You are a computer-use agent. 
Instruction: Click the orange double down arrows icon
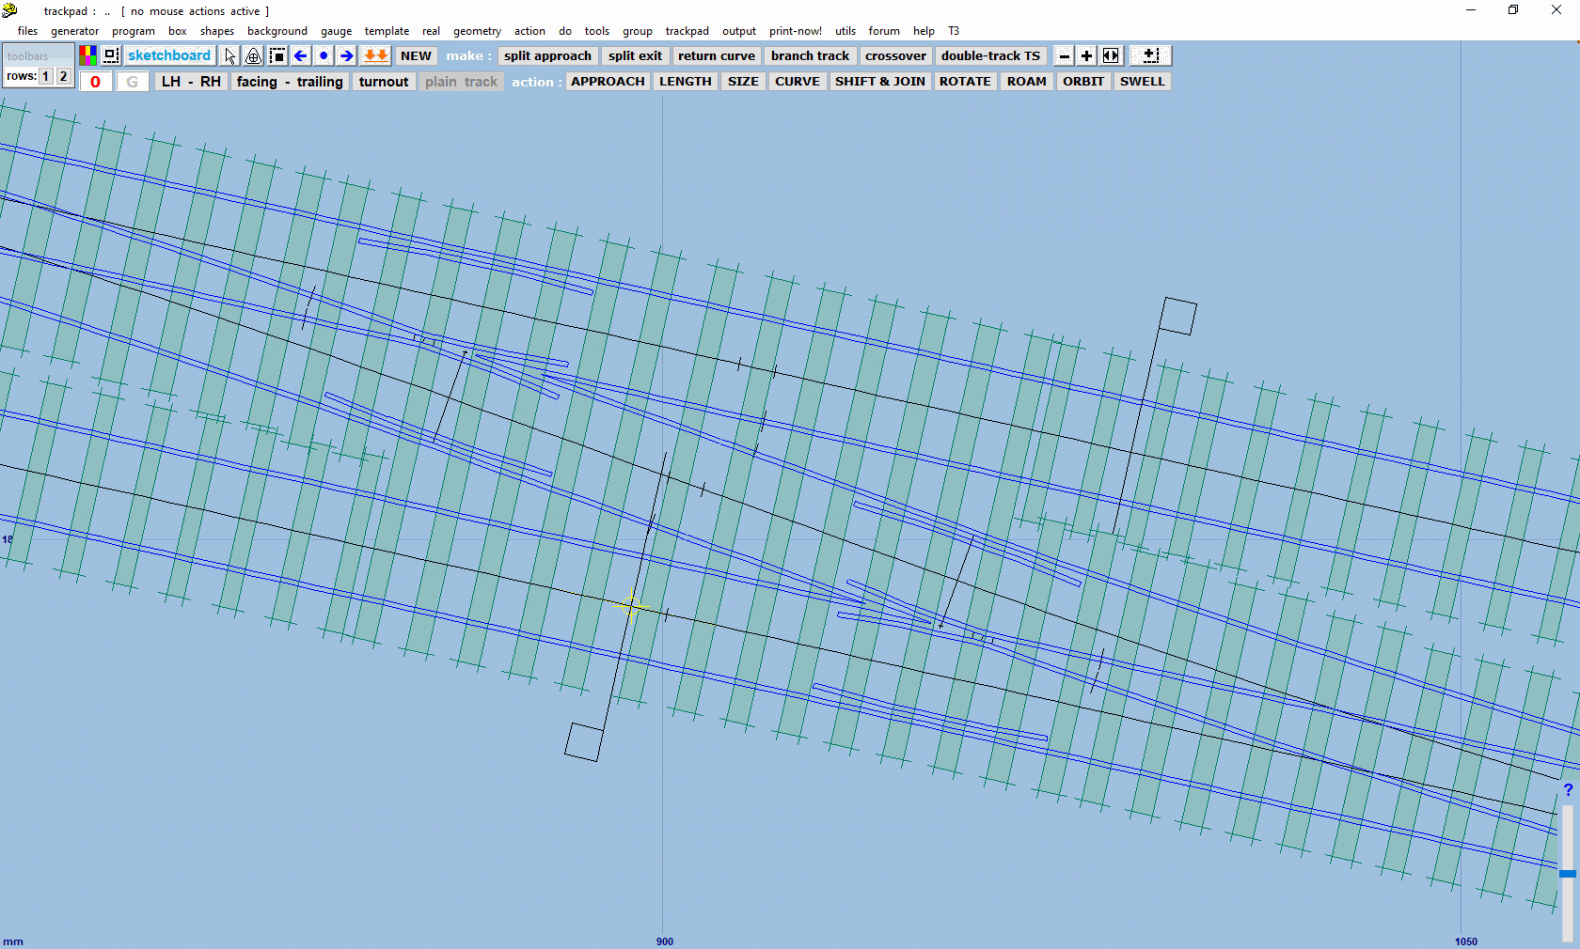point(375,56)
